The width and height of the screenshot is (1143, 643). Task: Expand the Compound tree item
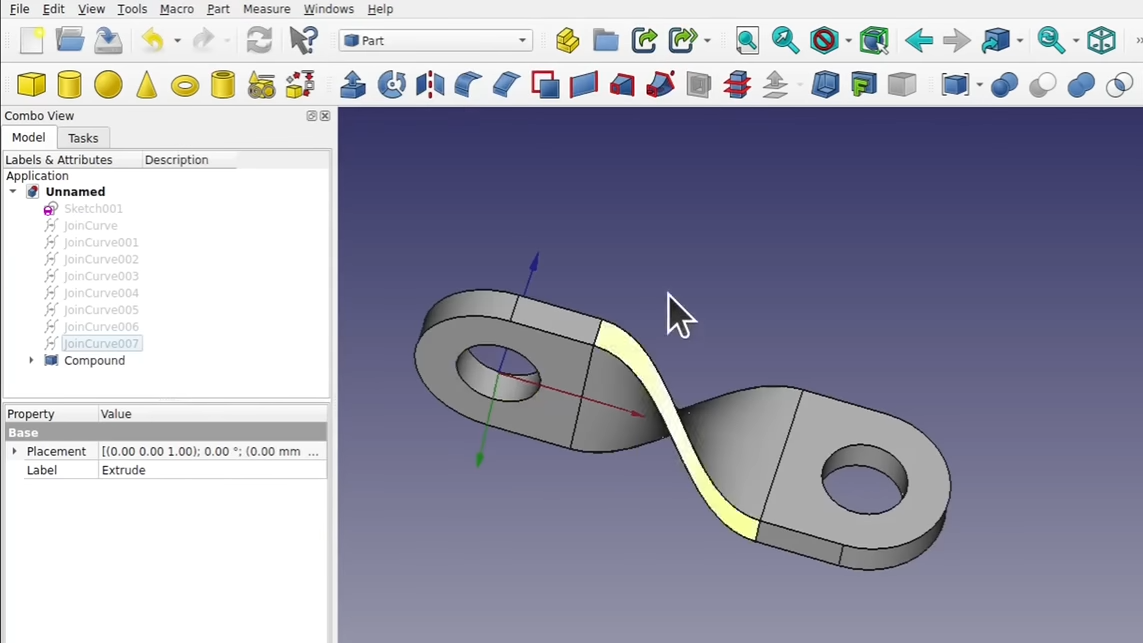click(x=31, y=360)
